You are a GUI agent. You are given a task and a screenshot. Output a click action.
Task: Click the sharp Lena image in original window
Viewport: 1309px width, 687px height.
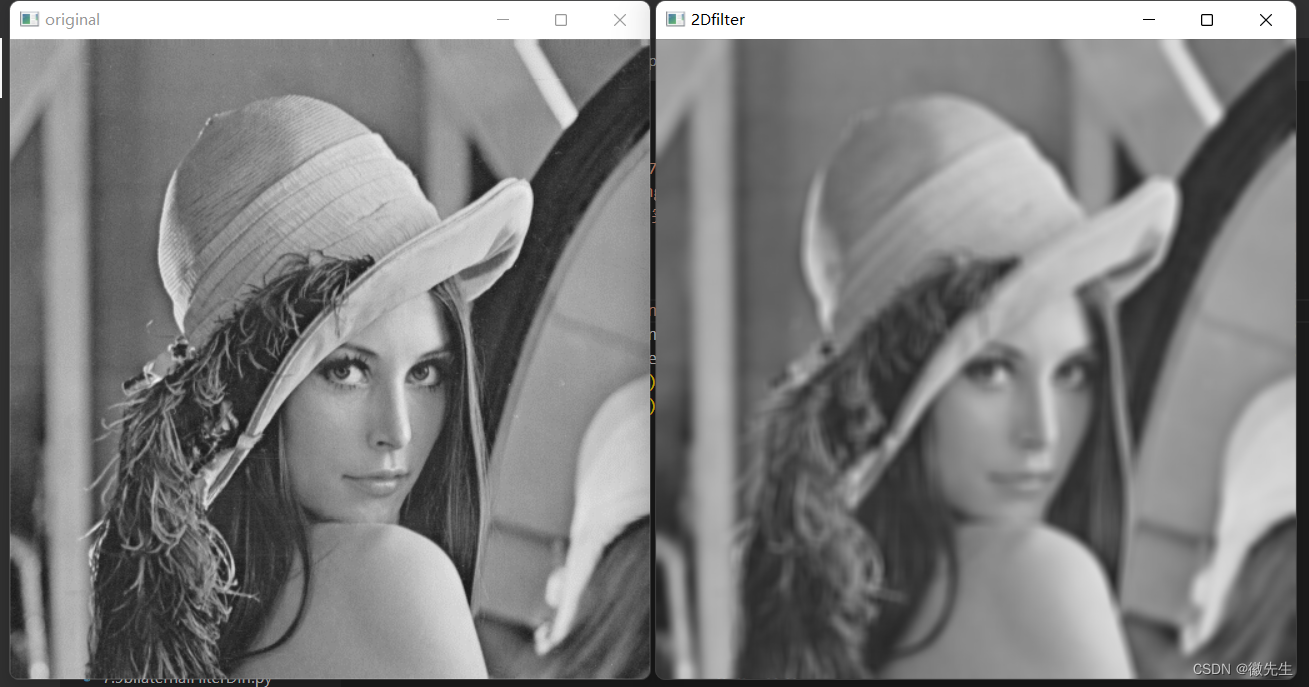click(x=330, y=359)
